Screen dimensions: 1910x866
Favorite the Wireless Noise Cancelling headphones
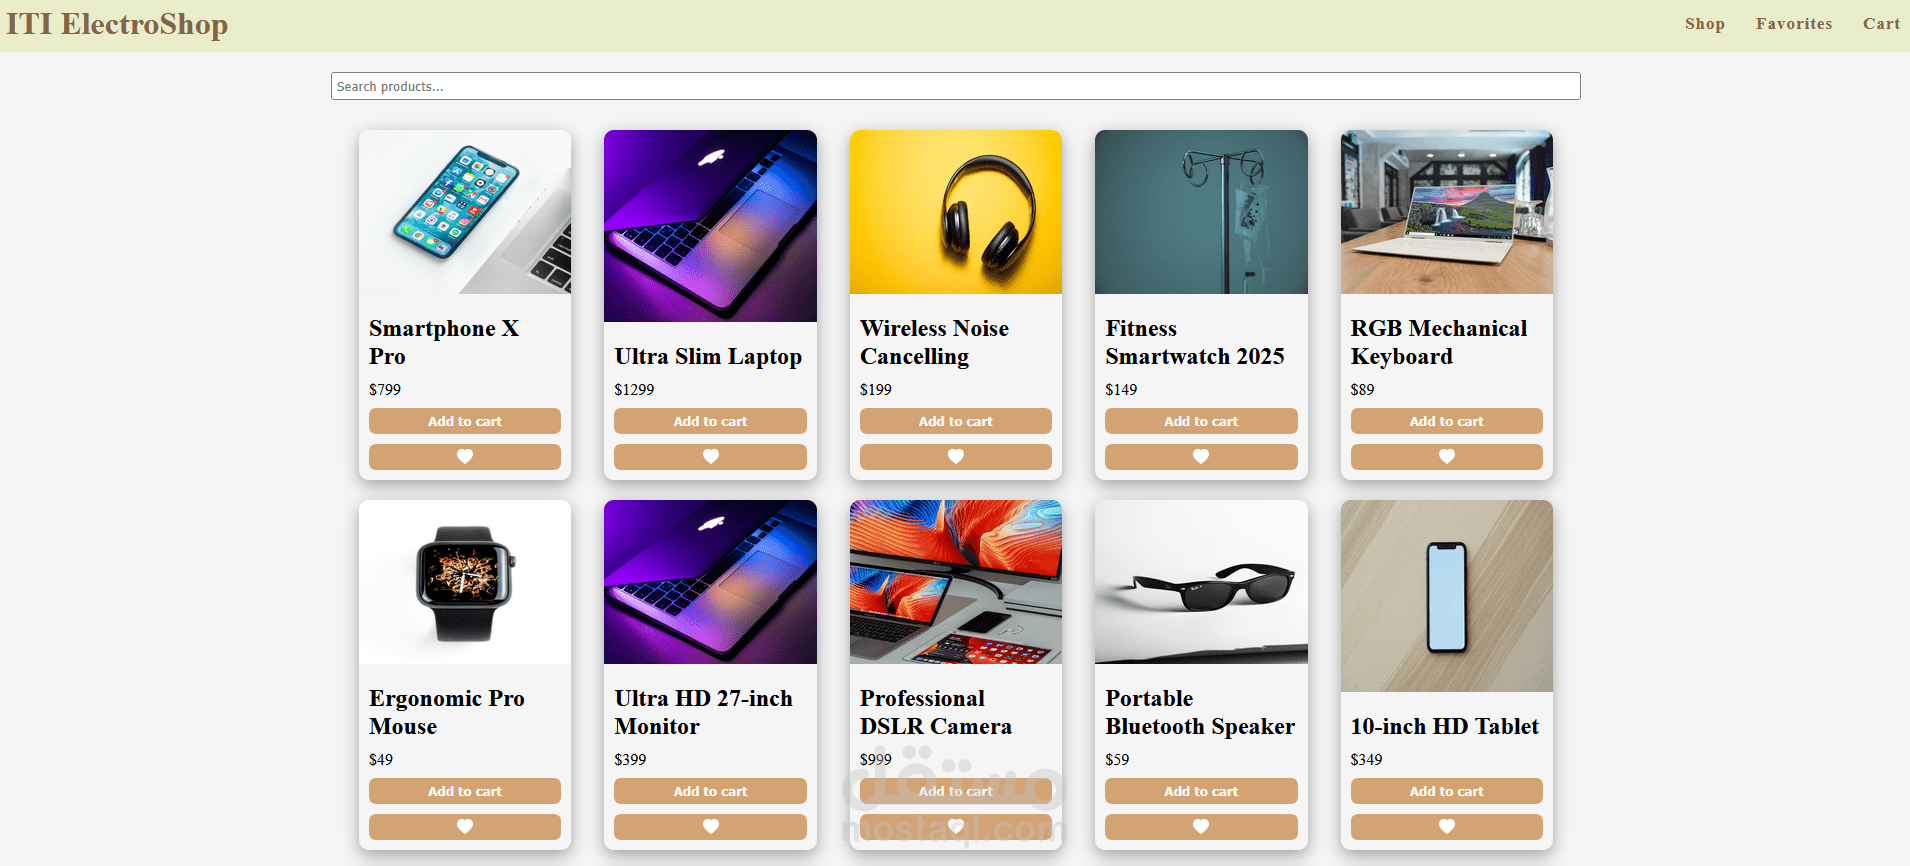[956, 457]
